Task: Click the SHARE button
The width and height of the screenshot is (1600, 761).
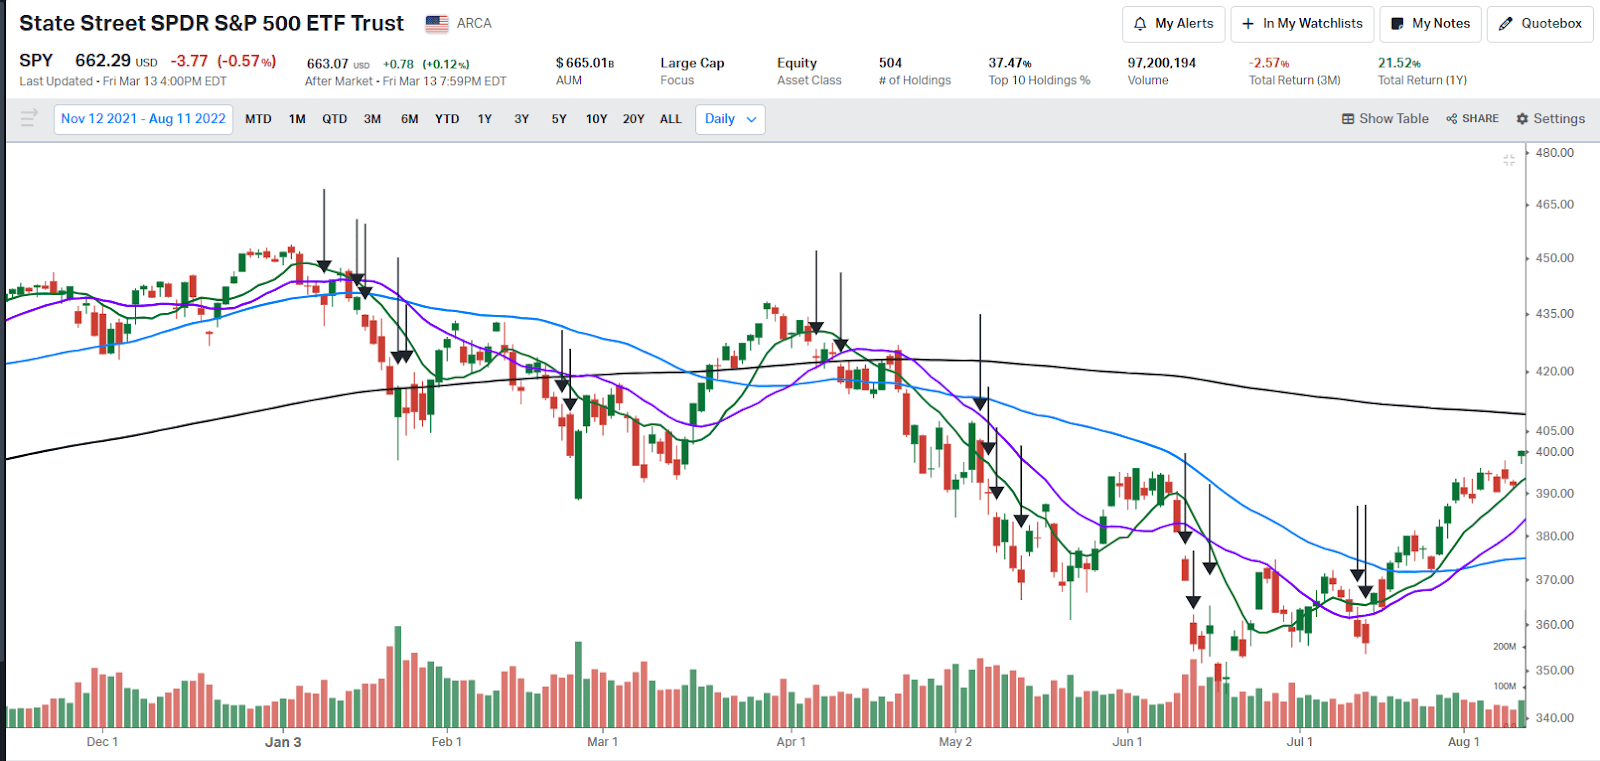Action: (x=1472, y=119)
